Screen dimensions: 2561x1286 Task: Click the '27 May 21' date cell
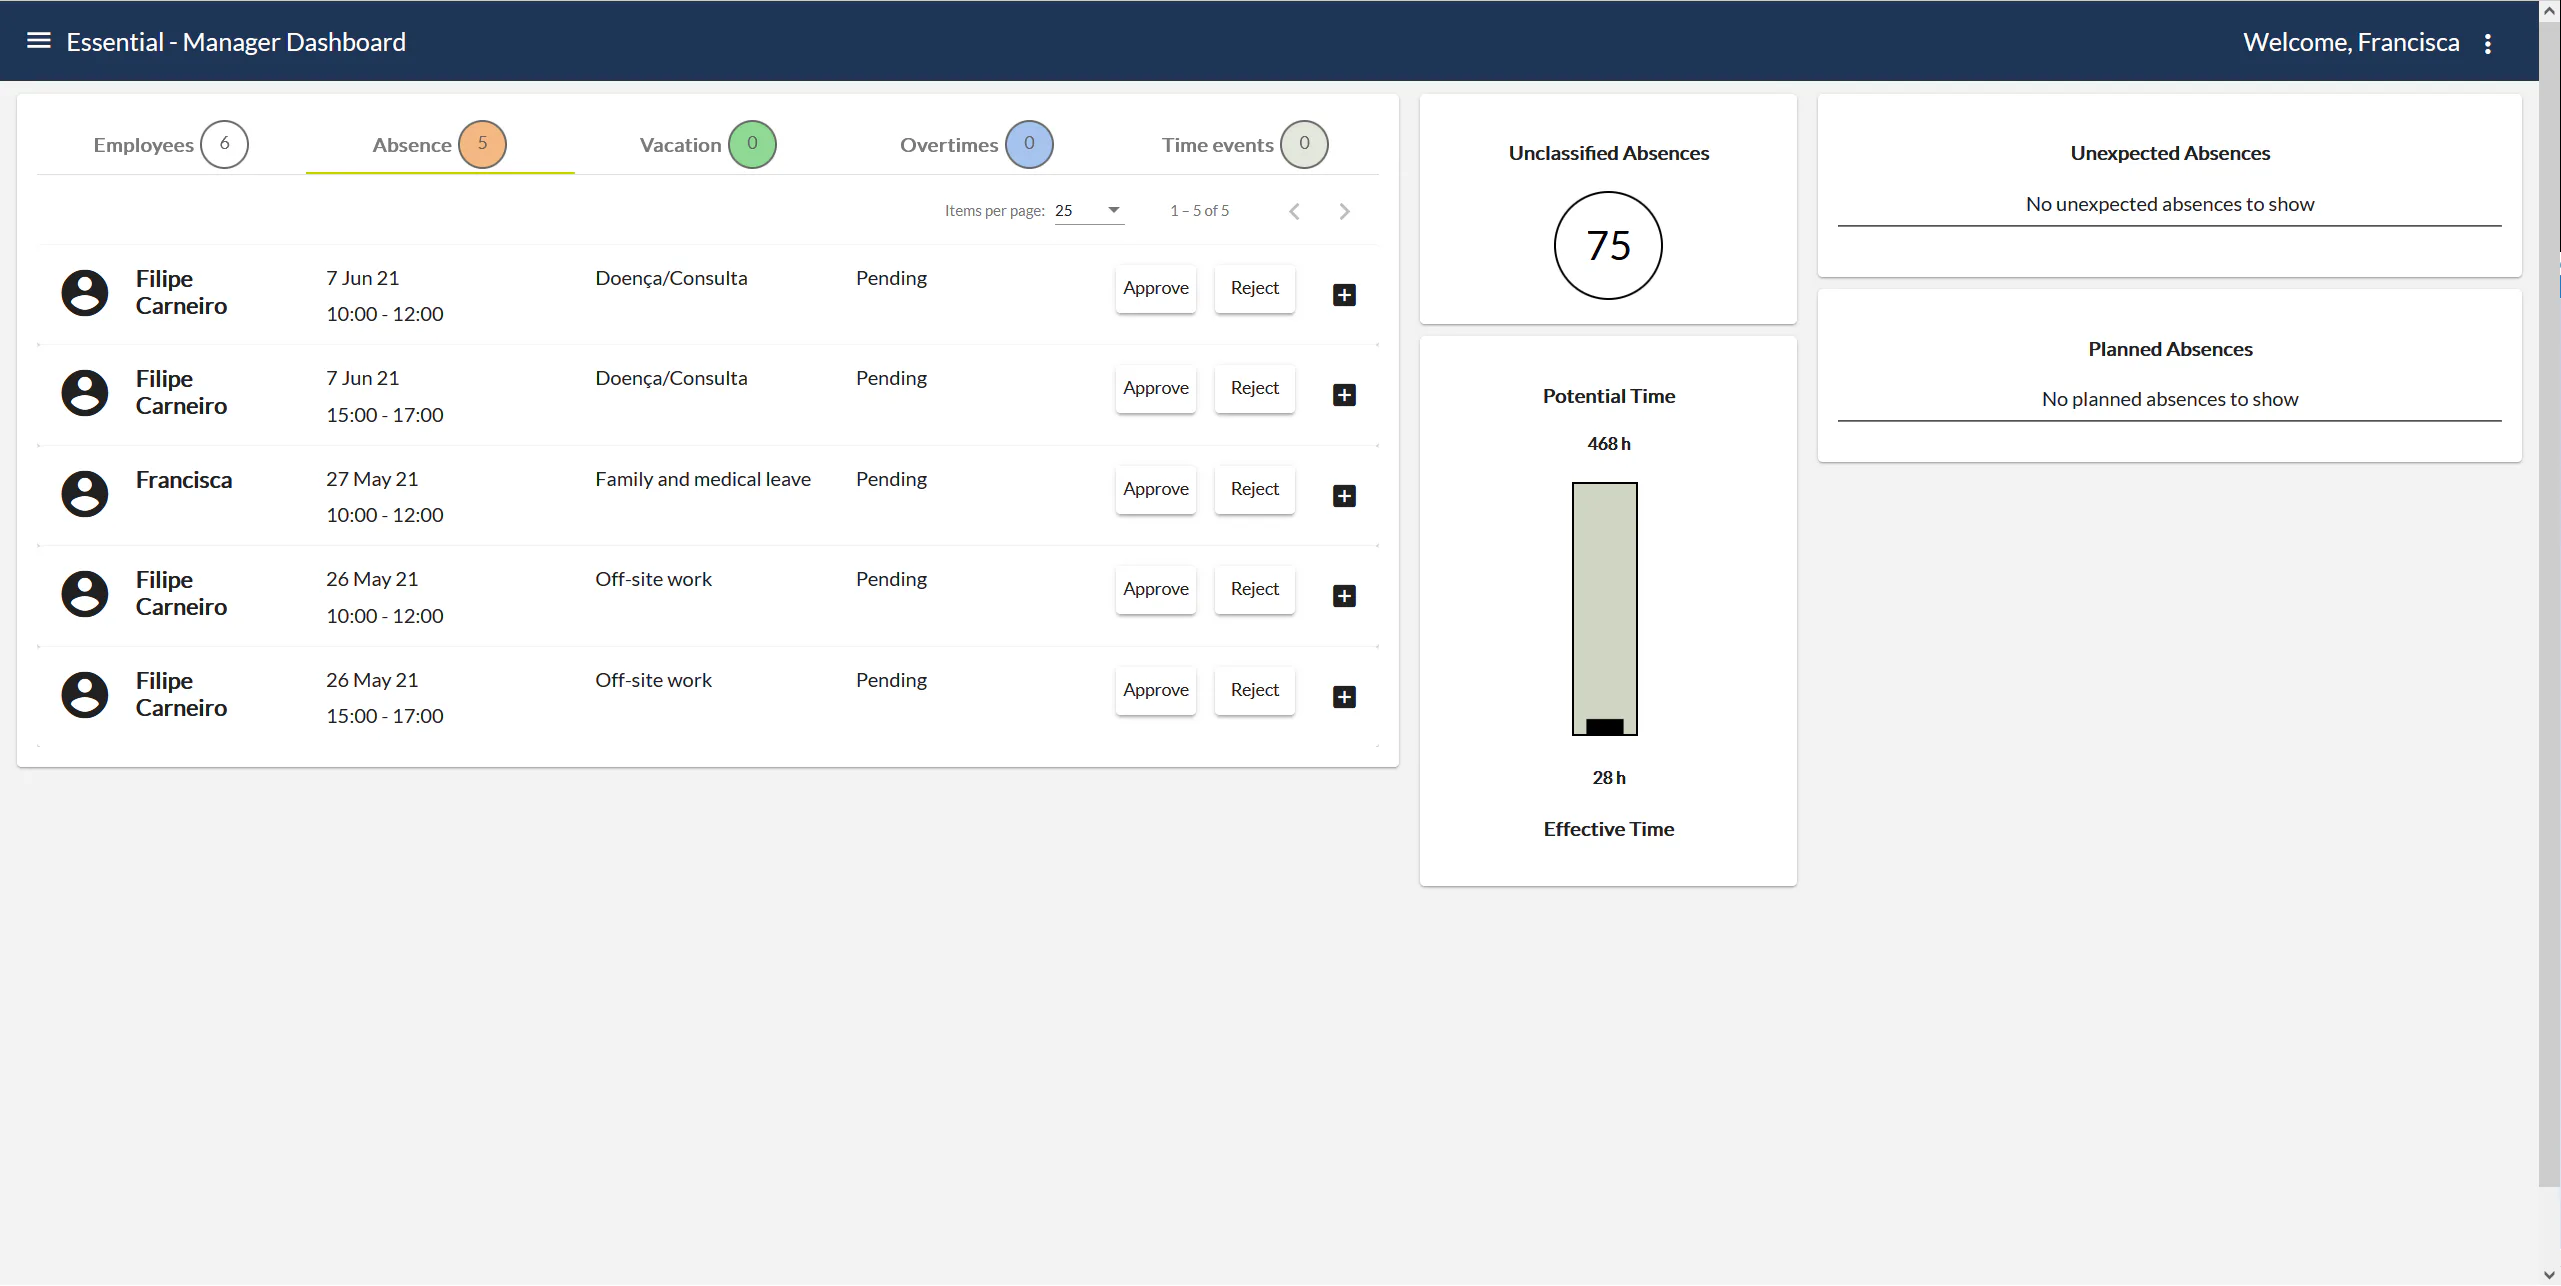(372, 479)
